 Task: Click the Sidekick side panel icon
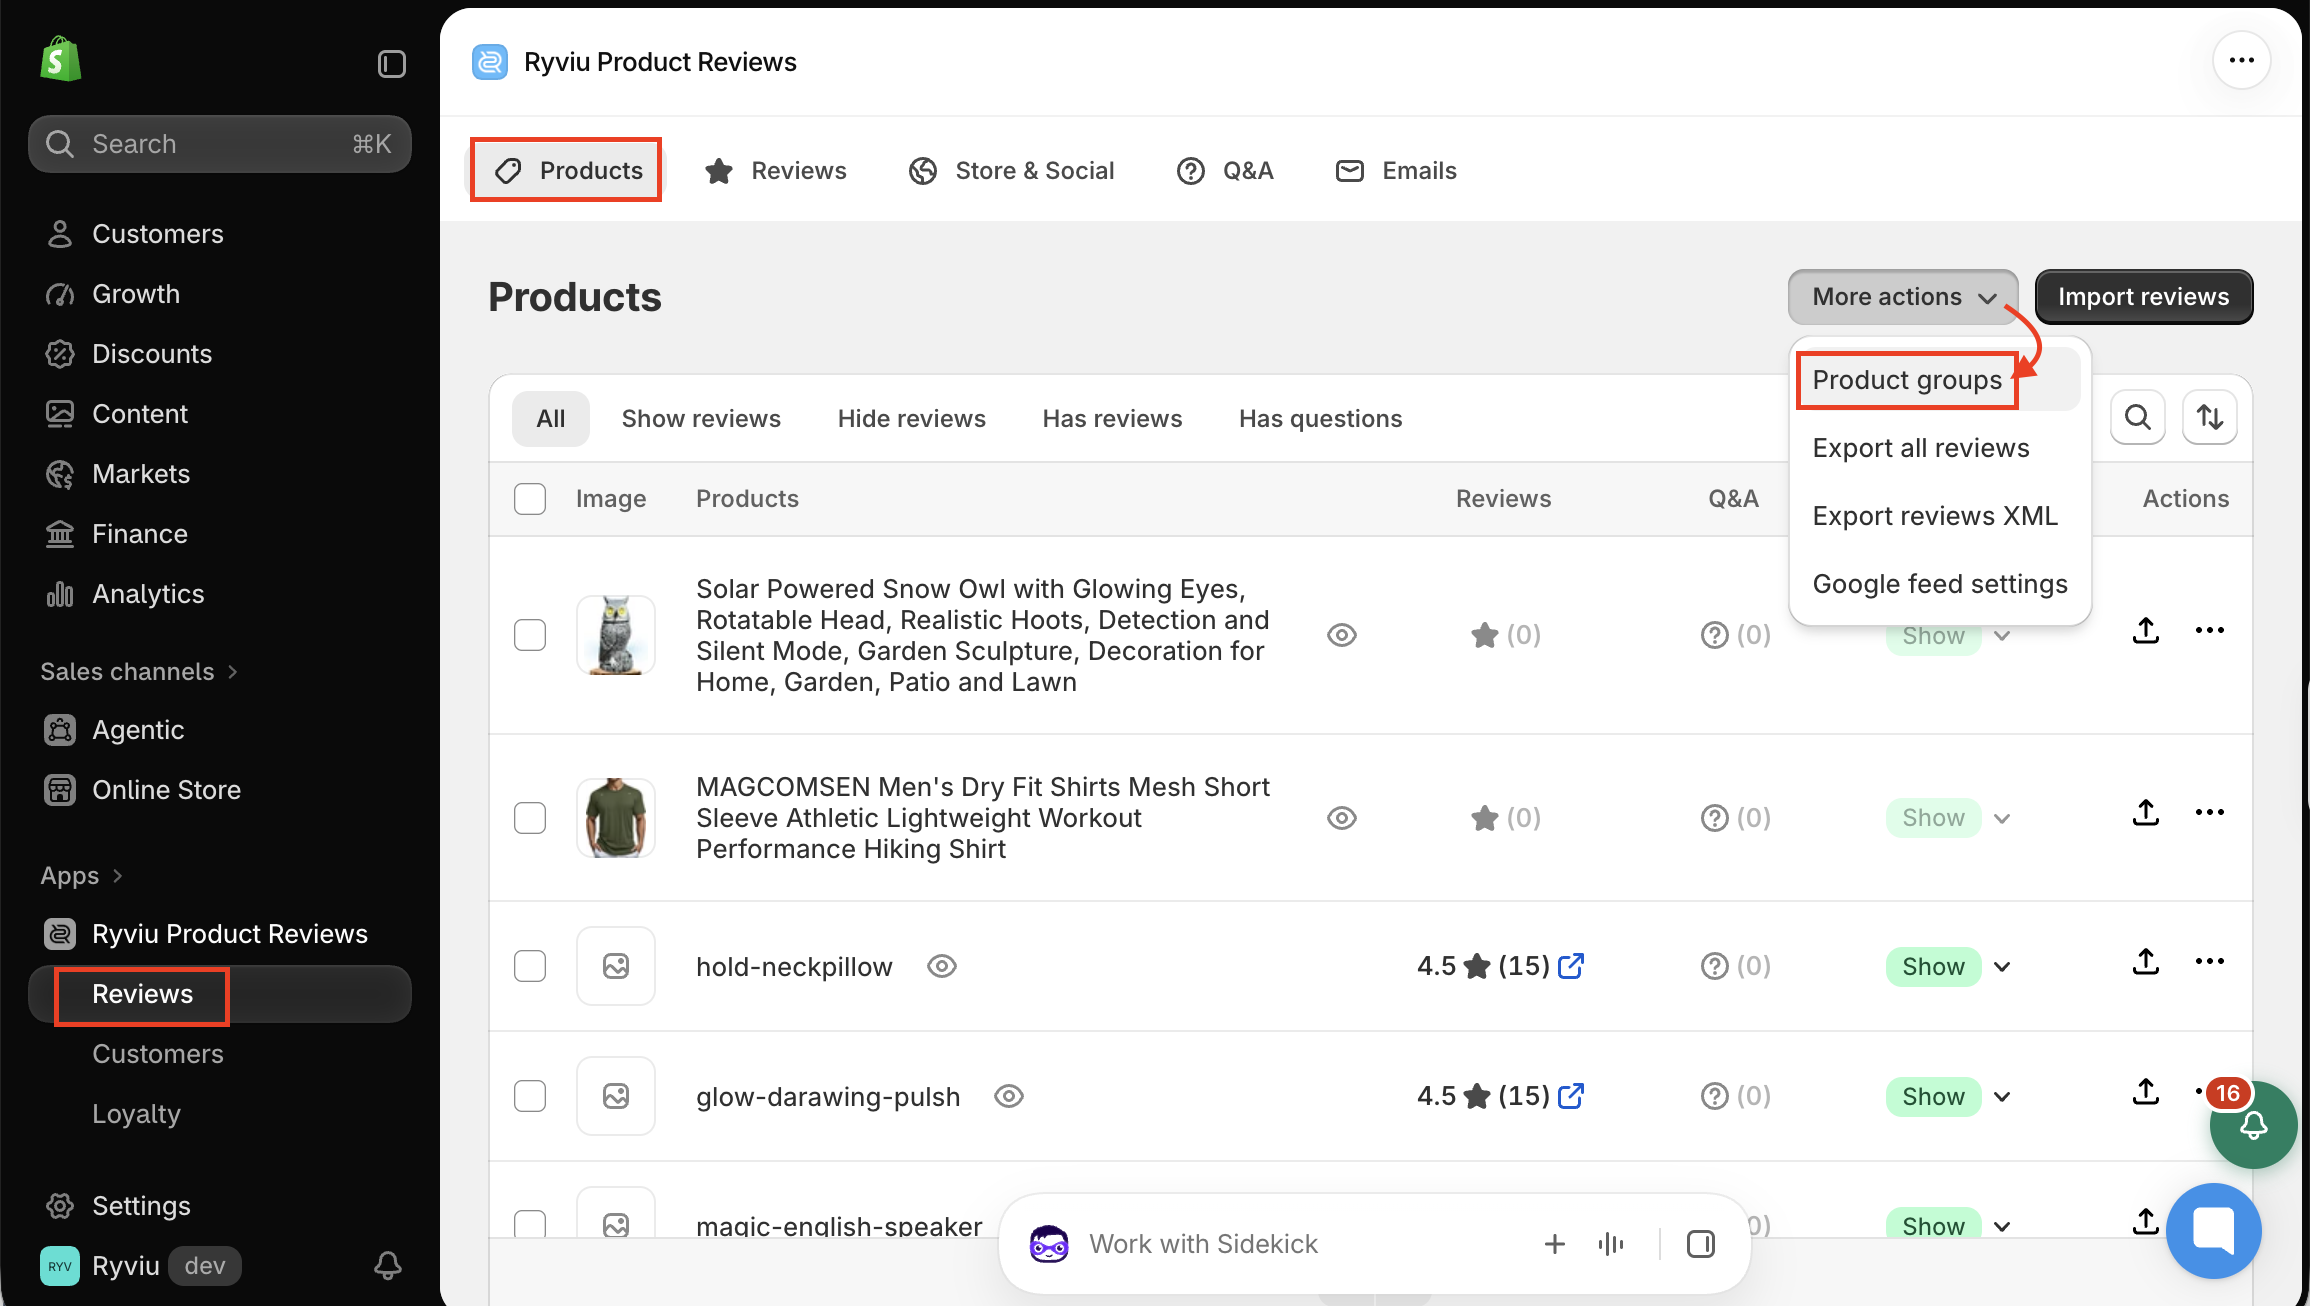point(1700,1244)
